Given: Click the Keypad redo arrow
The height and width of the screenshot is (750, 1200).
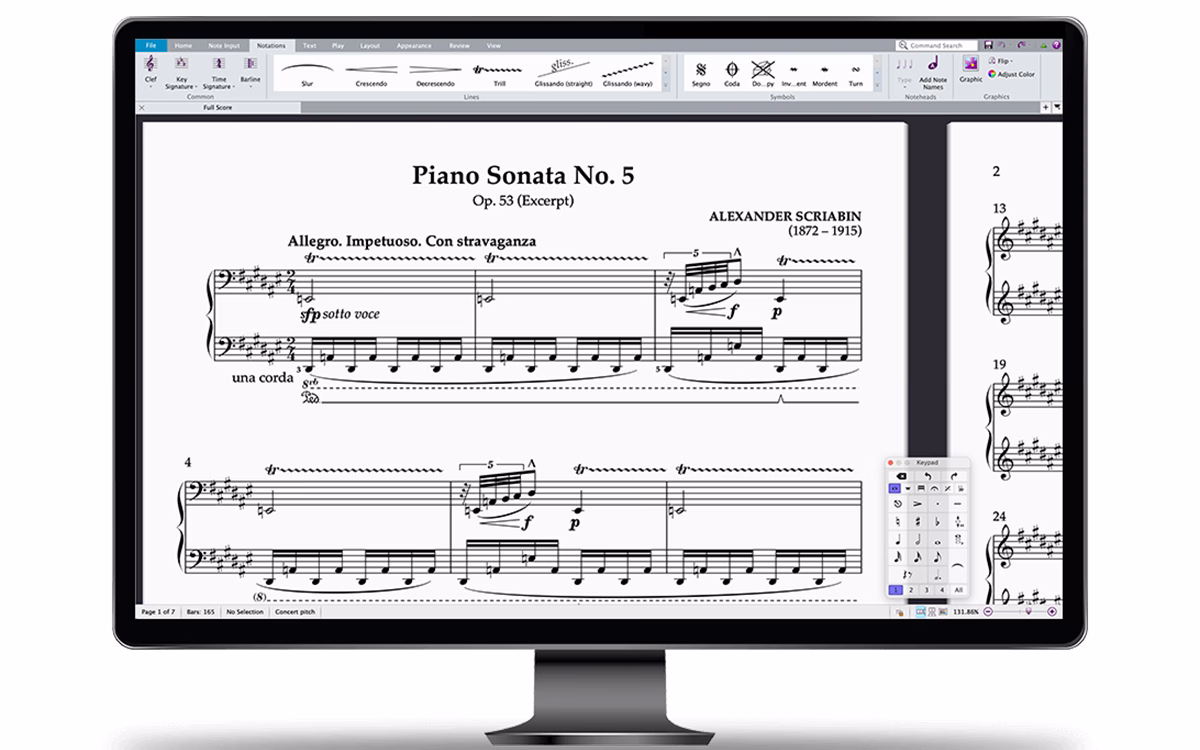Looking at the screenshot, I should tap(954, 475).
